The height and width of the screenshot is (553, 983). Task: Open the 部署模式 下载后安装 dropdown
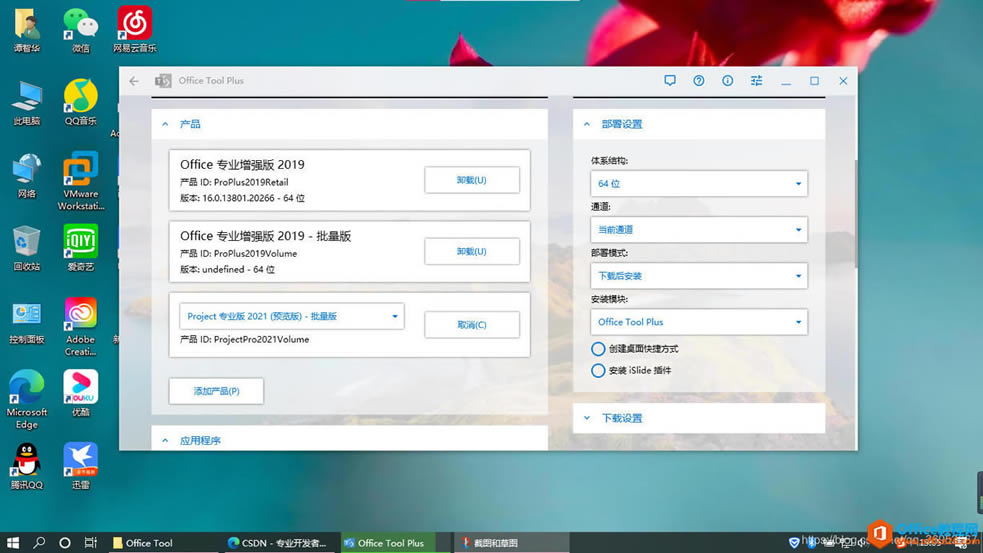pos(698,276)
